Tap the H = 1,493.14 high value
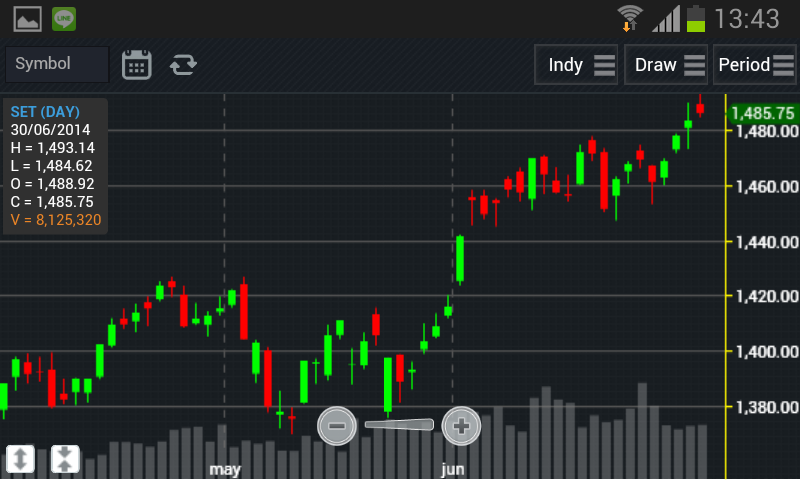800x480 pixels. coord(53,148)
